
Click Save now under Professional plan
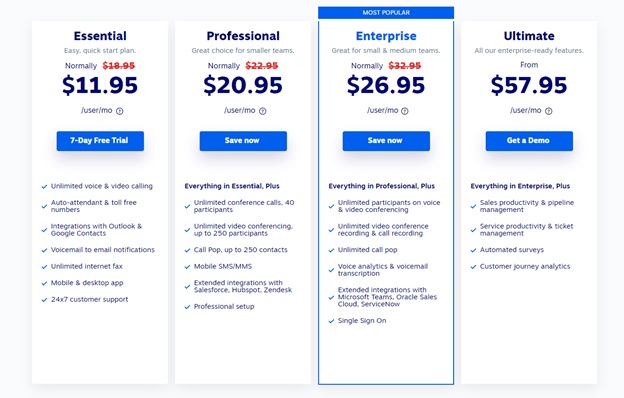point(243,141)
